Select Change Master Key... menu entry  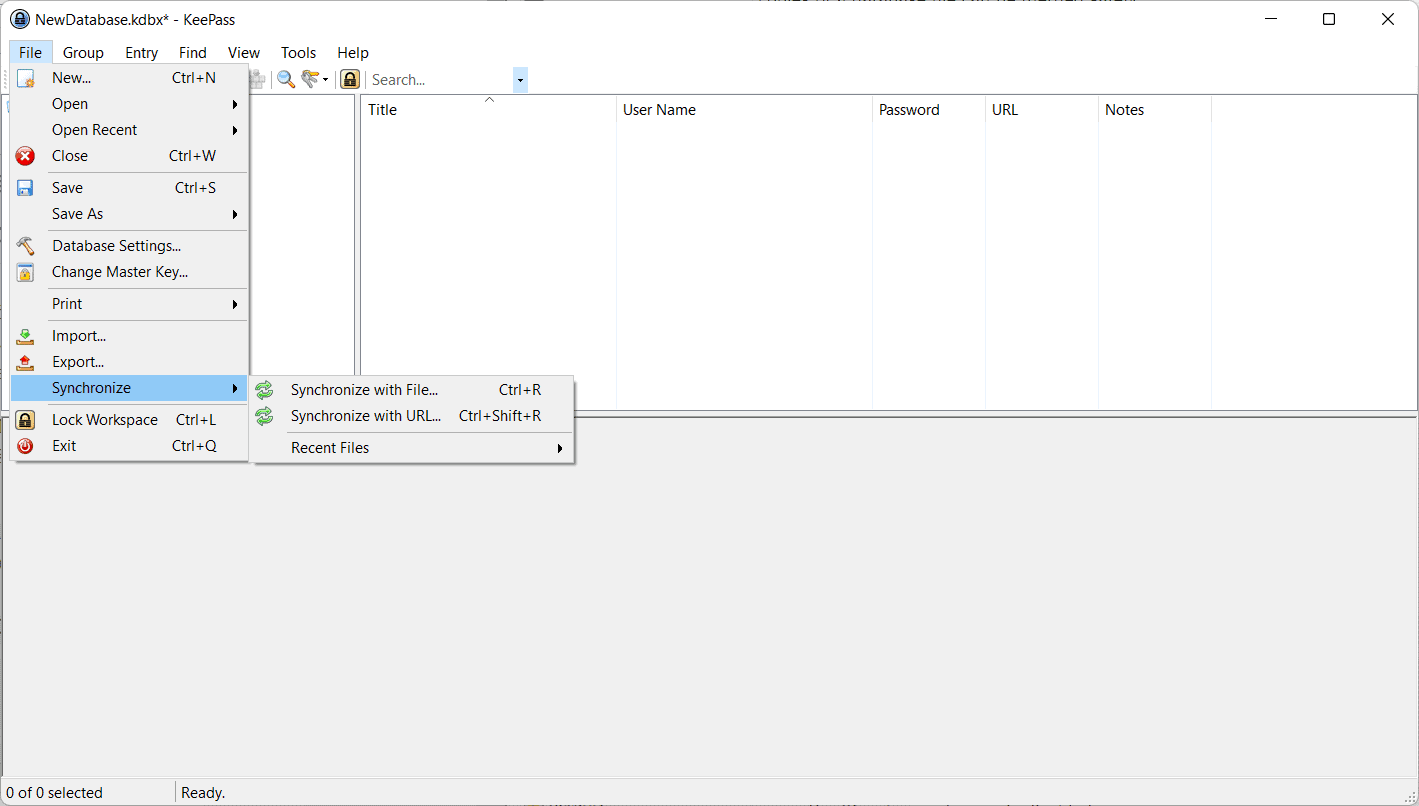click(x=129, y=272)
